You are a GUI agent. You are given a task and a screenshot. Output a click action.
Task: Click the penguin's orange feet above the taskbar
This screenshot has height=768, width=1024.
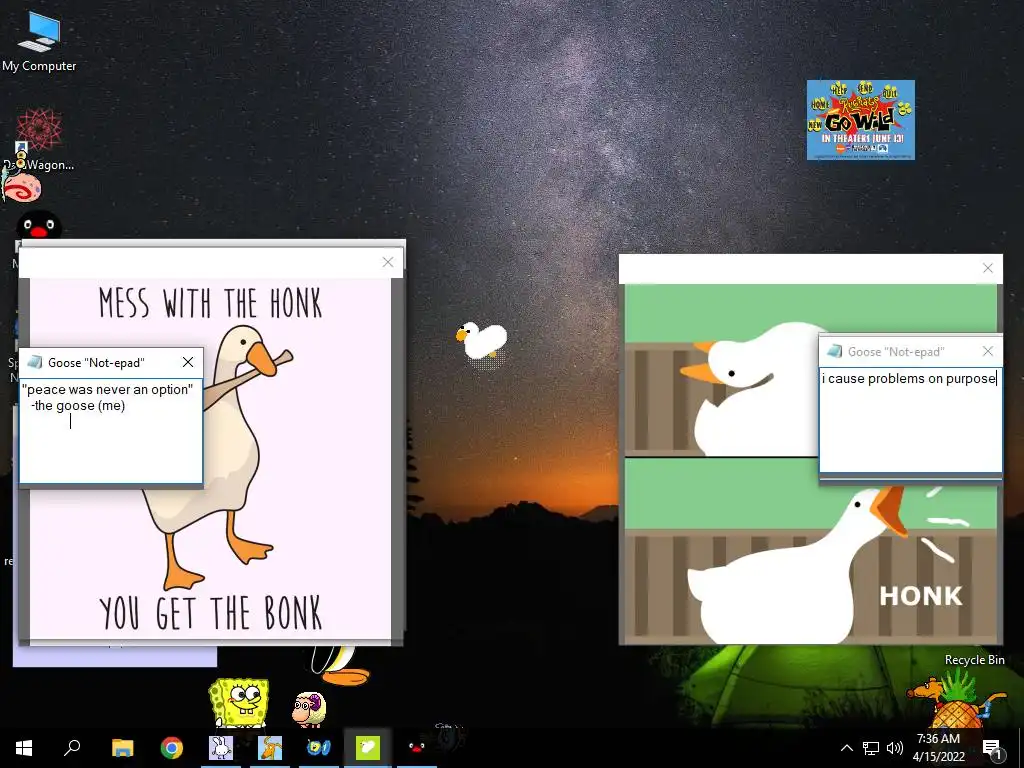345,675
